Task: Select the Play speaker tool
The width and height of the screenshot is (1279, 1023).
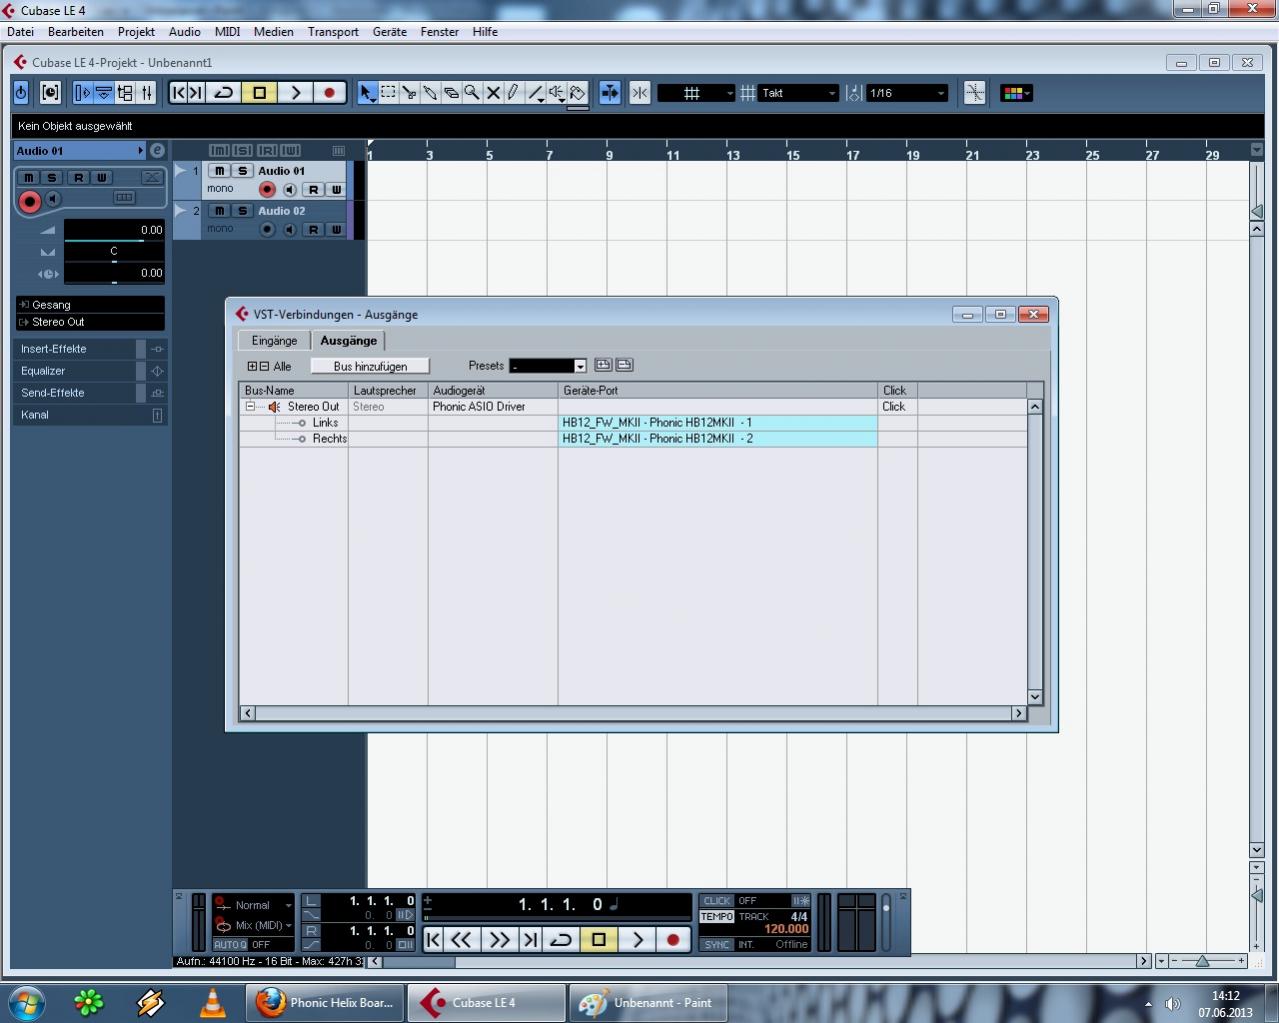Action: [x=556, y=93]
